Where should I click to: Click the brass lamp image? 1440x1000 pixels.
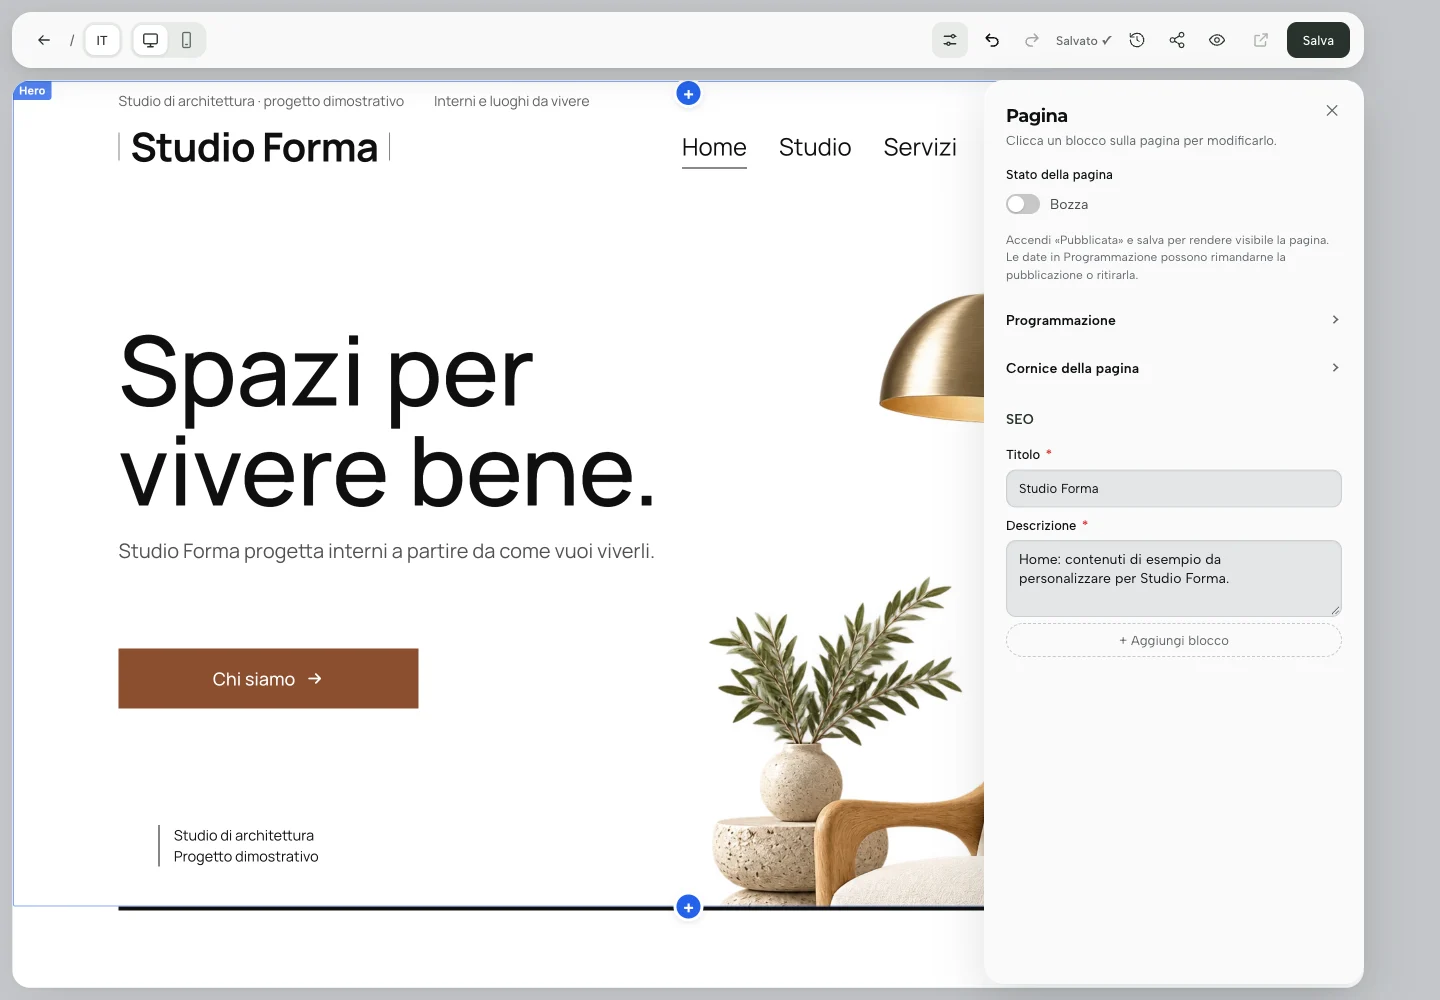point(931,358)
